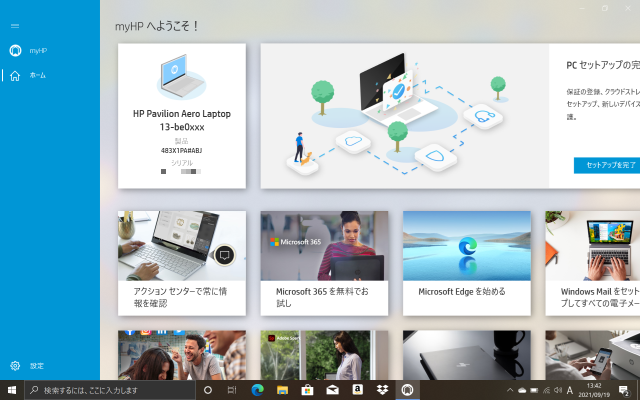The image size is (640, 400).
Task: Click myHP app icon in taskbar
Action: coord(407,390)
